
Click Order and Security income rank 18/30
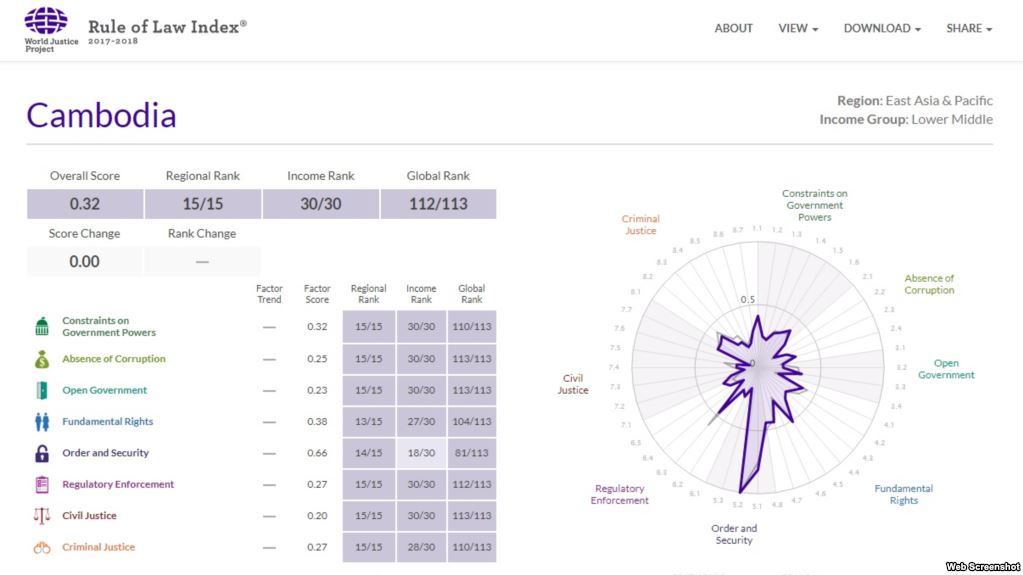pos(421,453)
